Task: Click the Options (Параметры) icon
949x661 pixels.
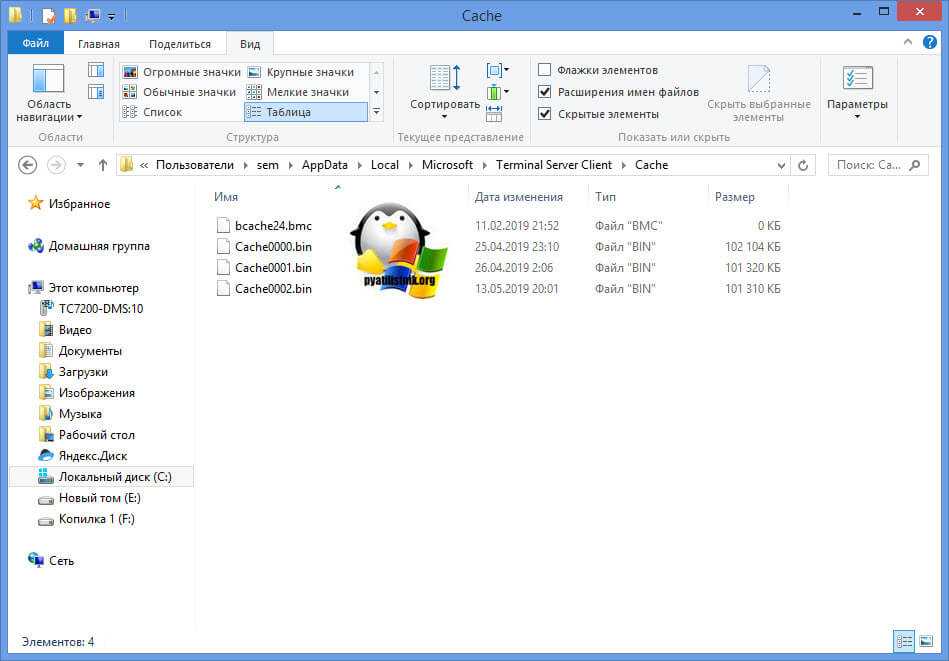Action: (x=857, y=80)
